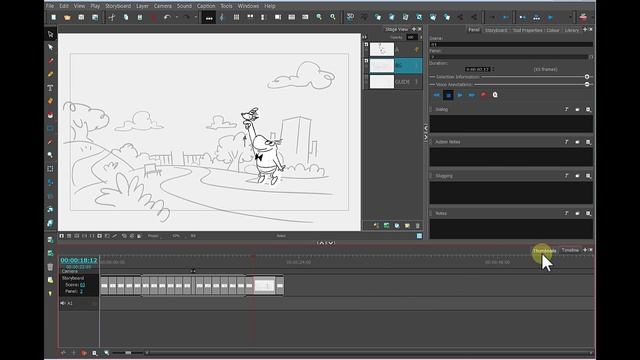Click the delete voice annotation icon

click(495, 95)
